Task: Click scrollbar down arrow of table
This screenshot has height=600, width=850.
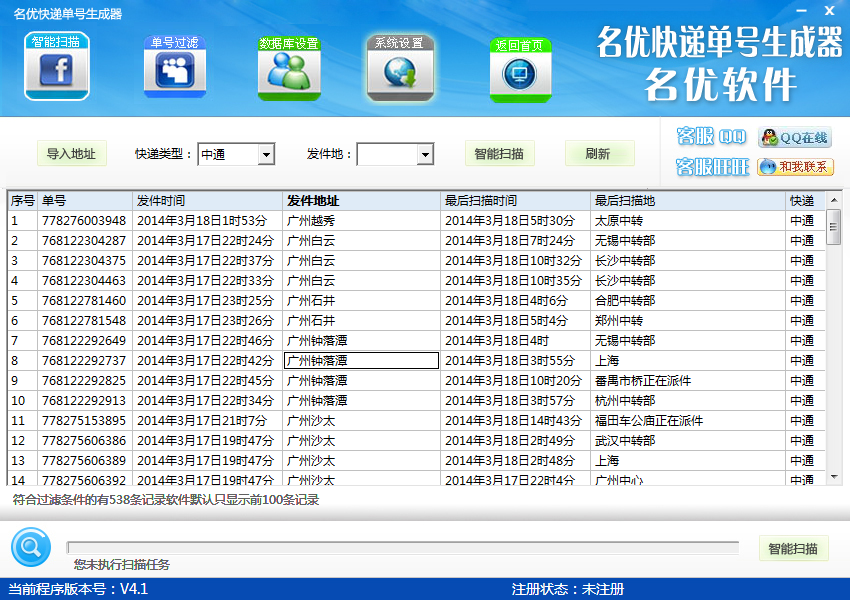Action: [x=834, y=477]
